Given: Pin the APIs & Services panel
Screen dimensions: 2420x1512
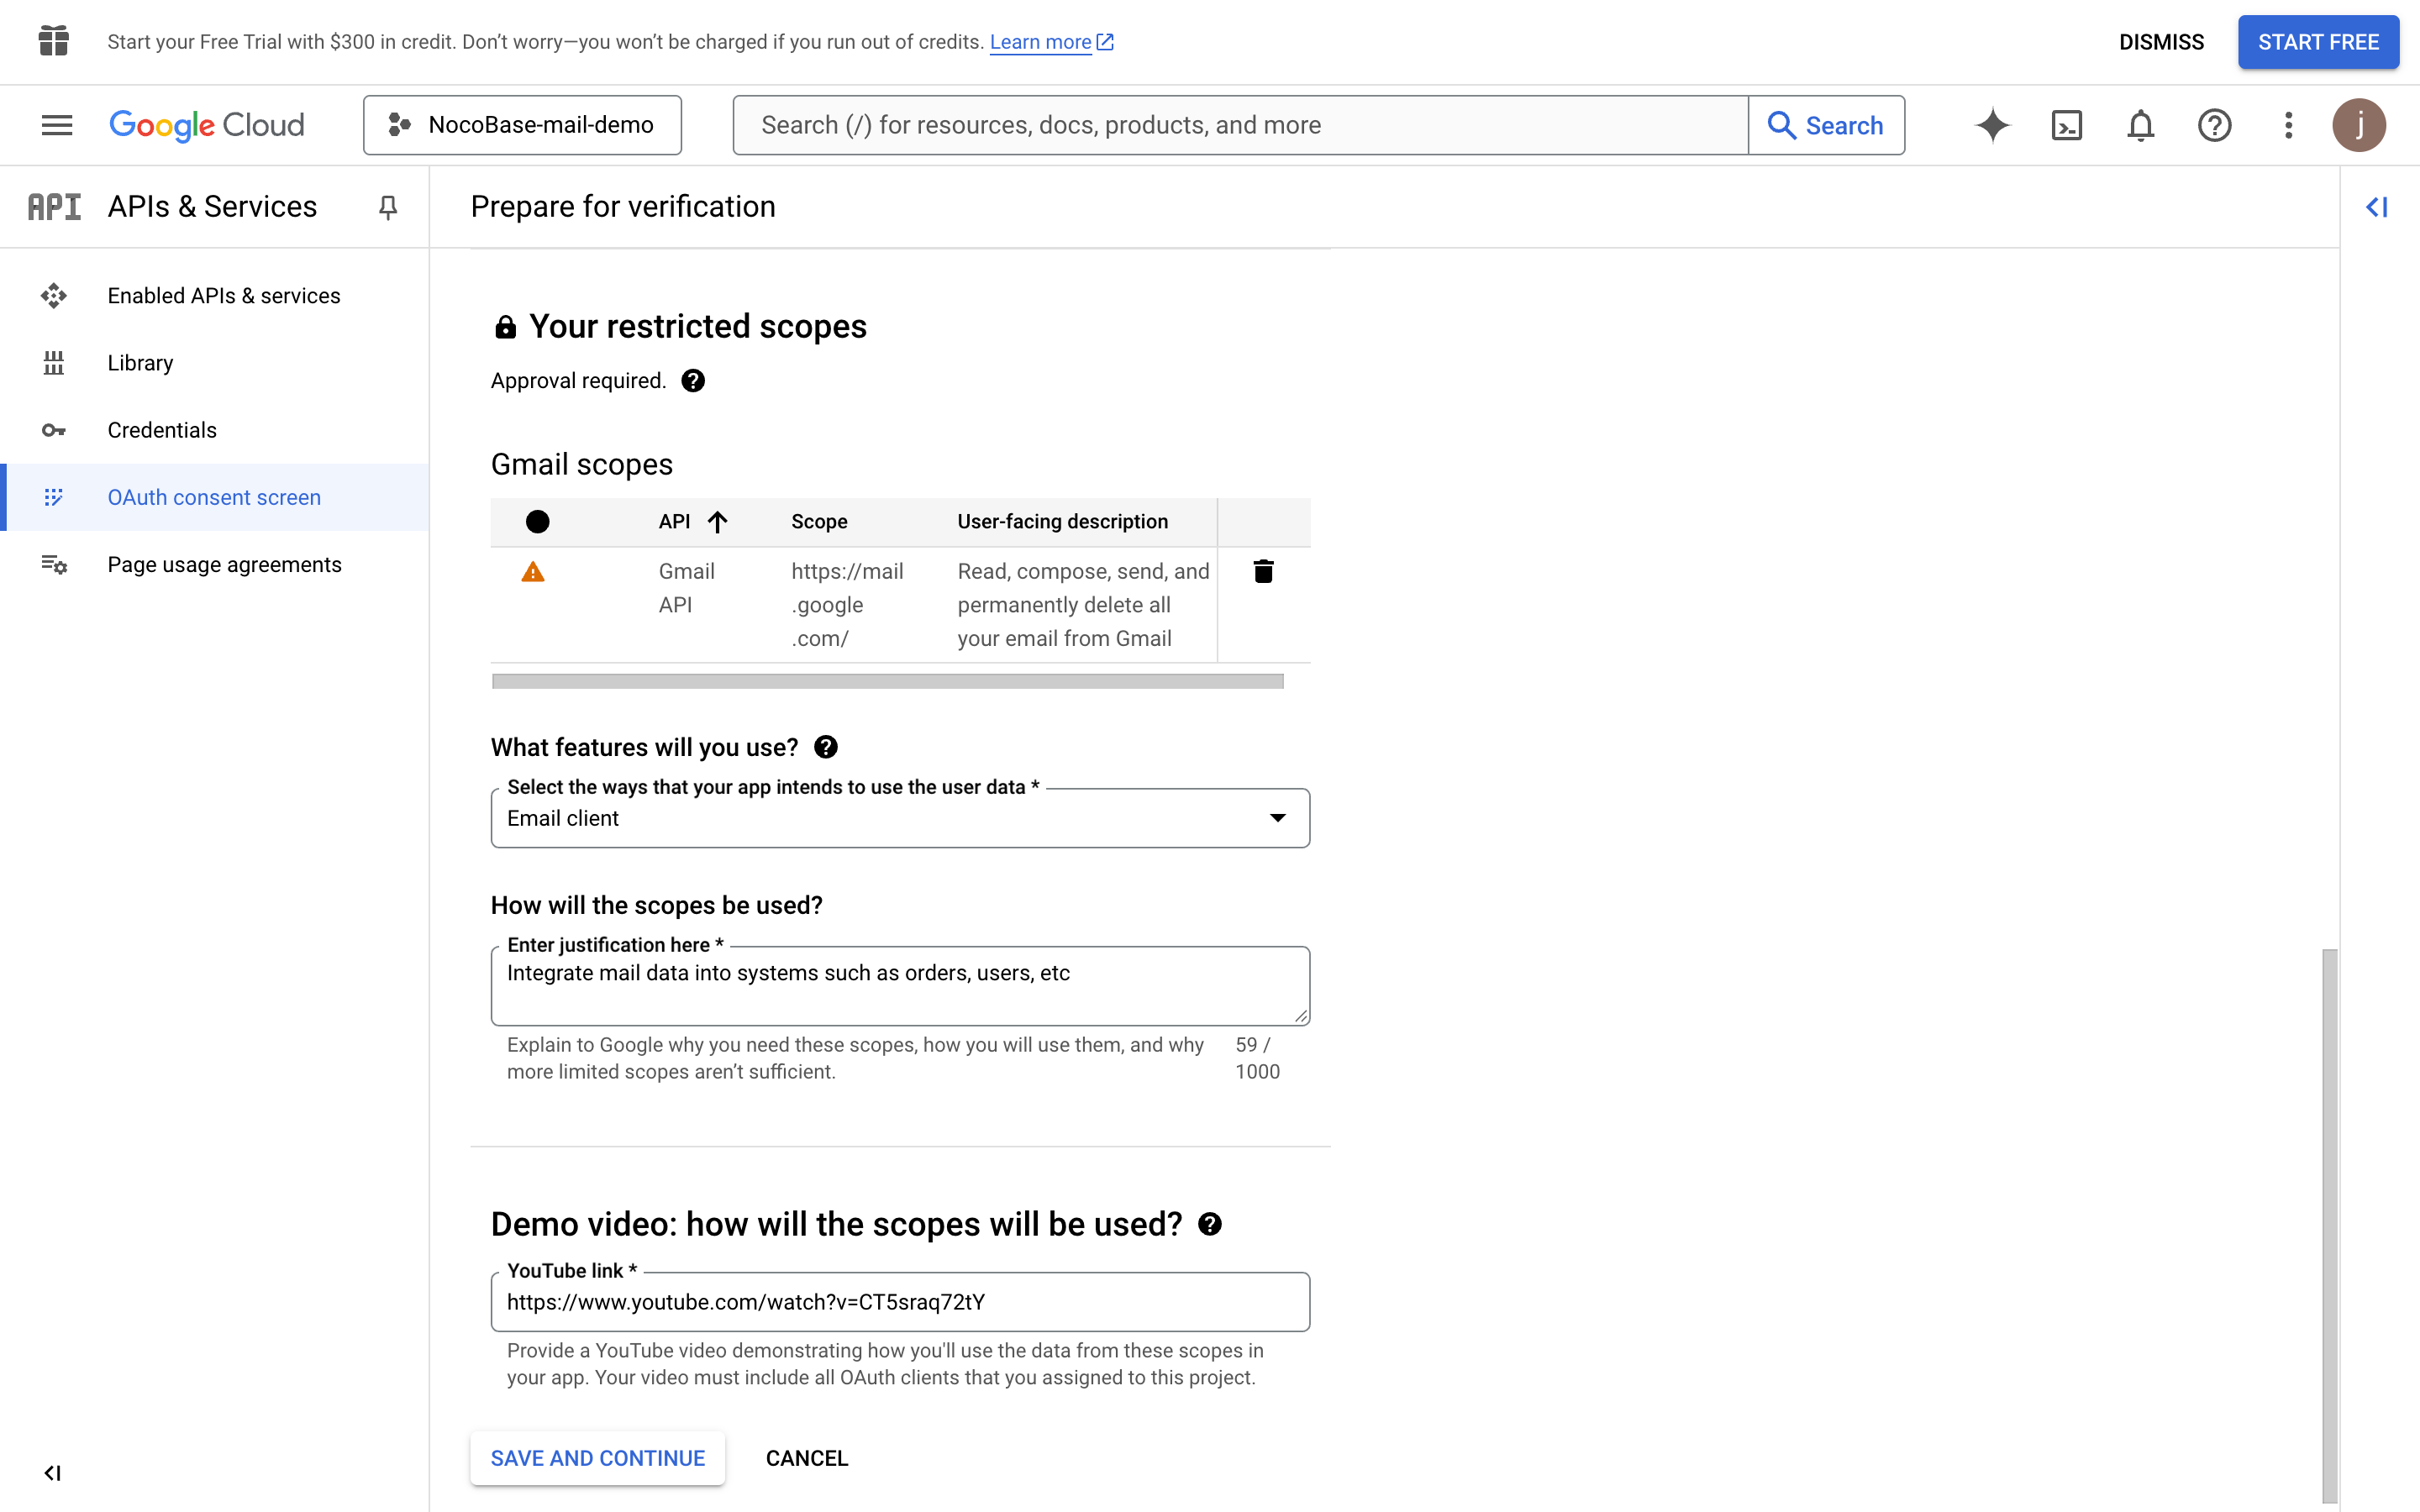Looking at the screenshot, I should [x=388, y=207].
